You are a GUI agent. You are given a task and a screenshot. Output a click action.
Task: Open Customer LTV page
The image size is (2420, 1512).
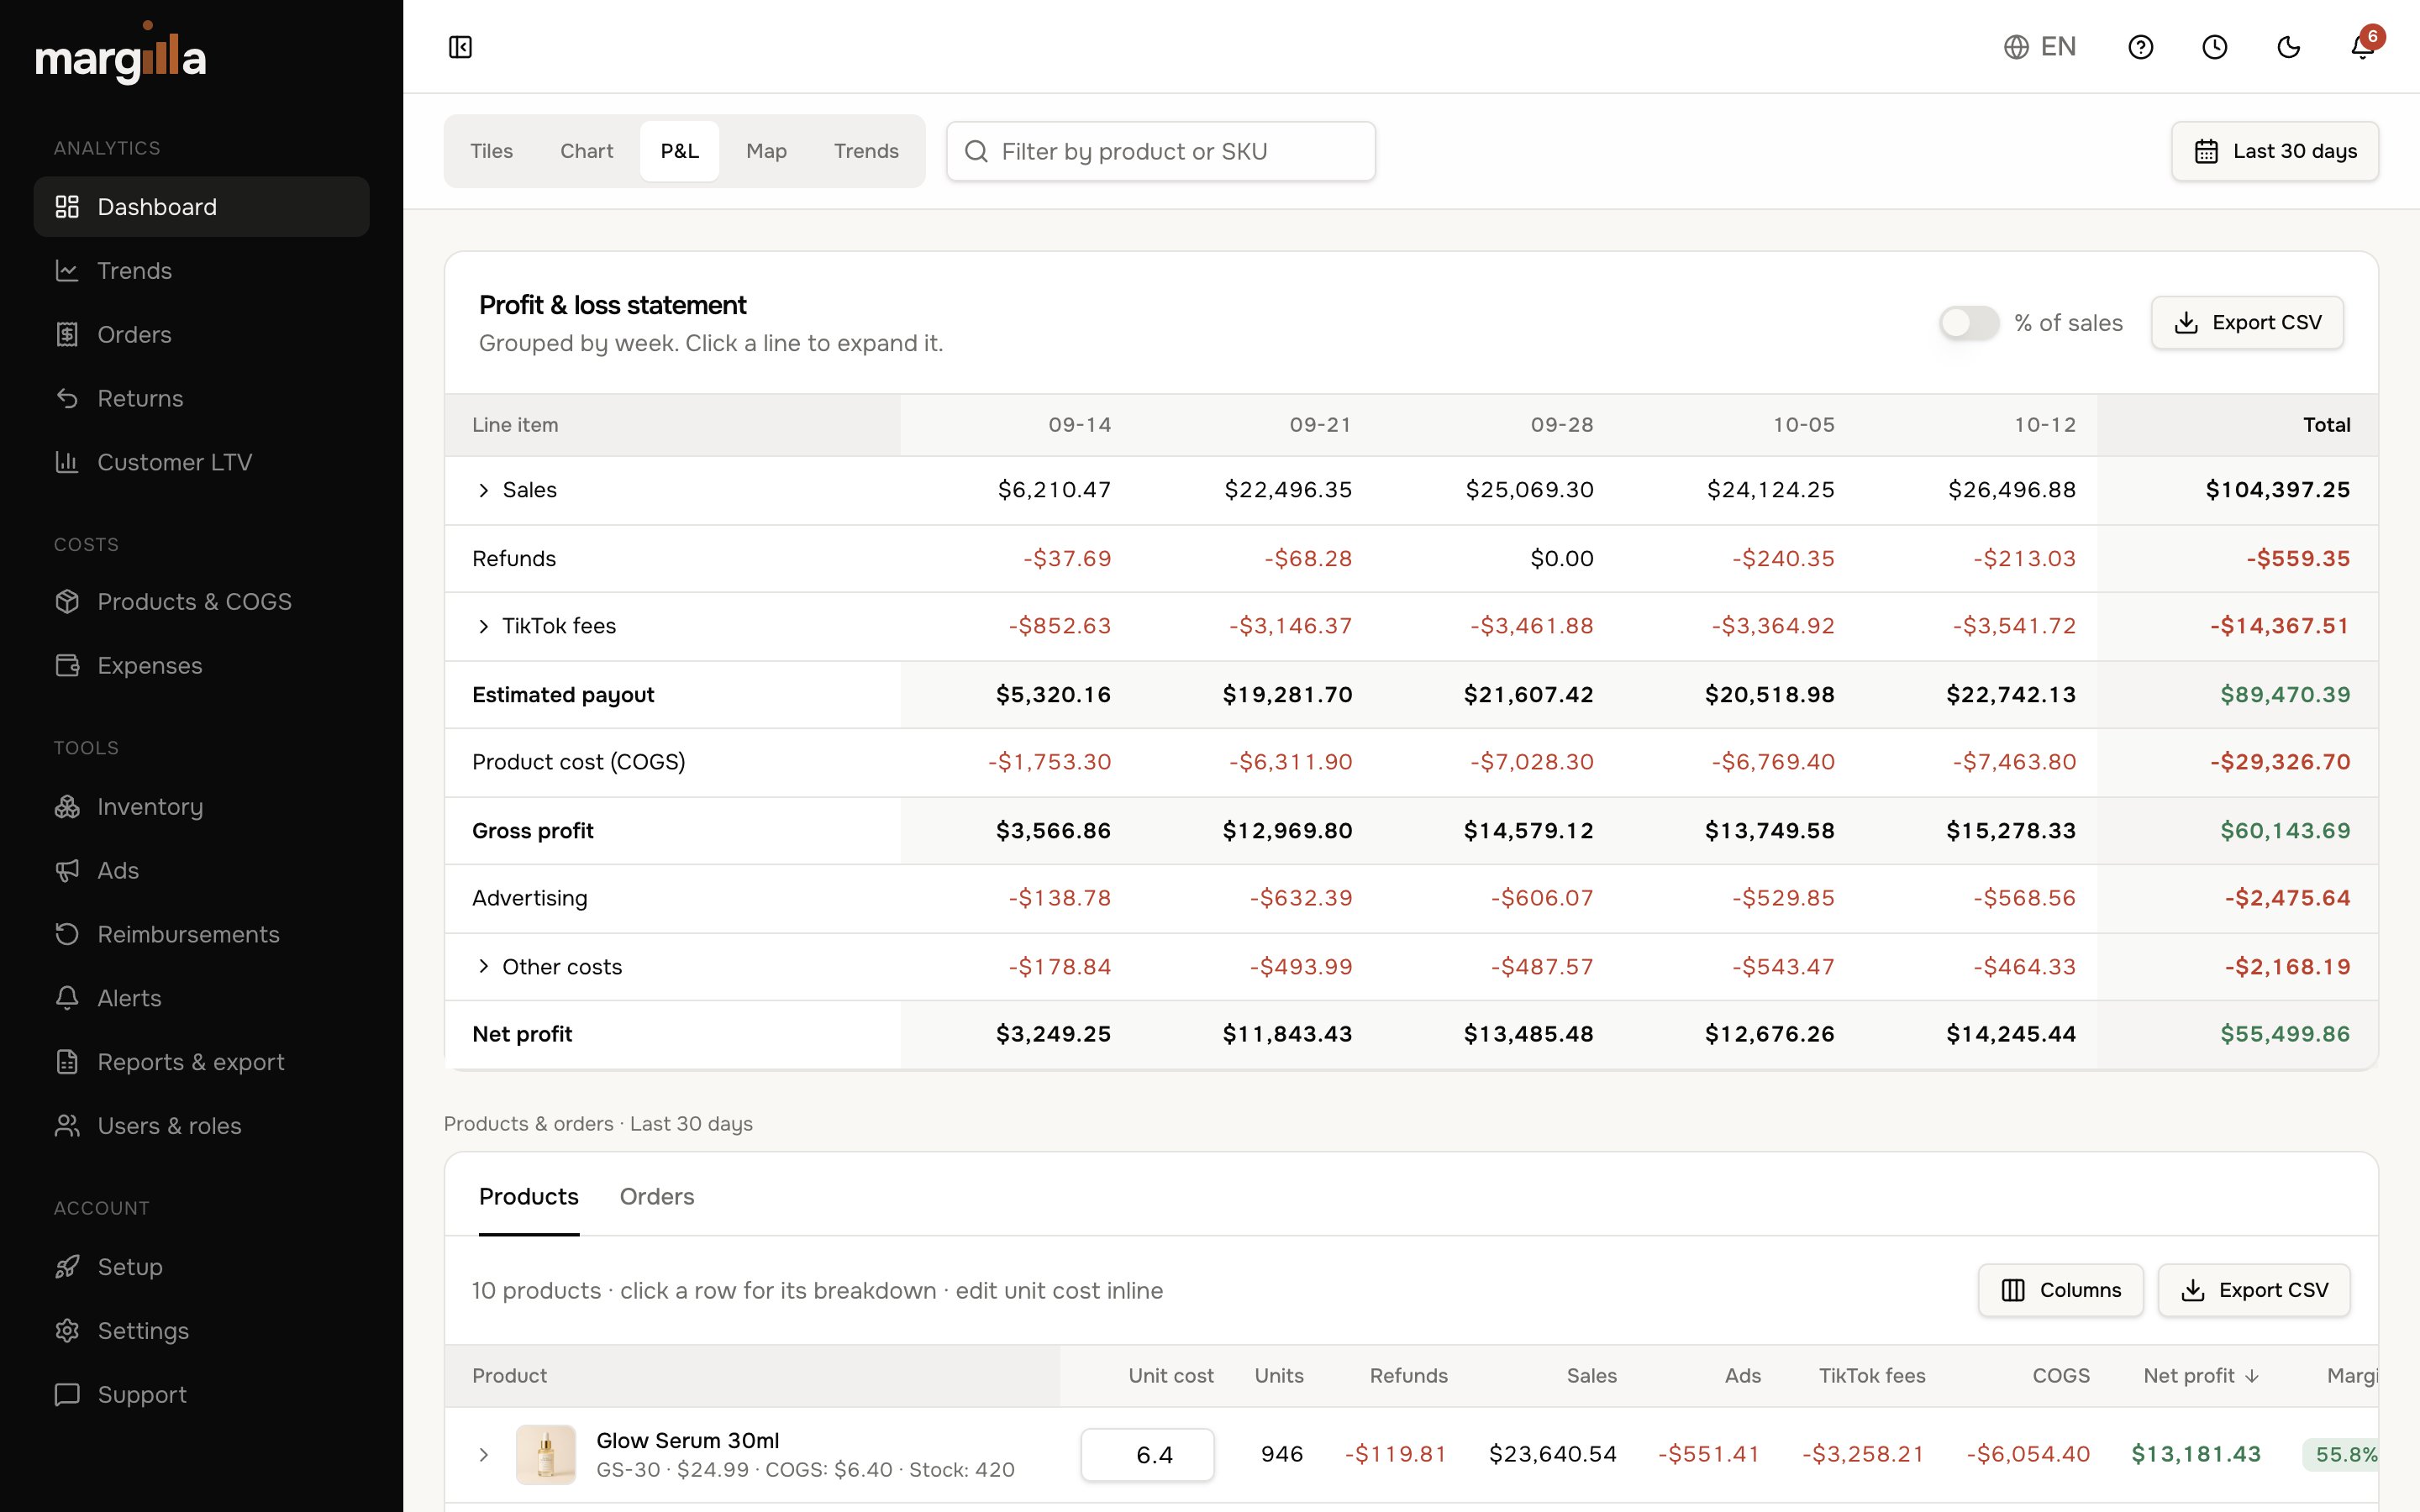[201, 463]
